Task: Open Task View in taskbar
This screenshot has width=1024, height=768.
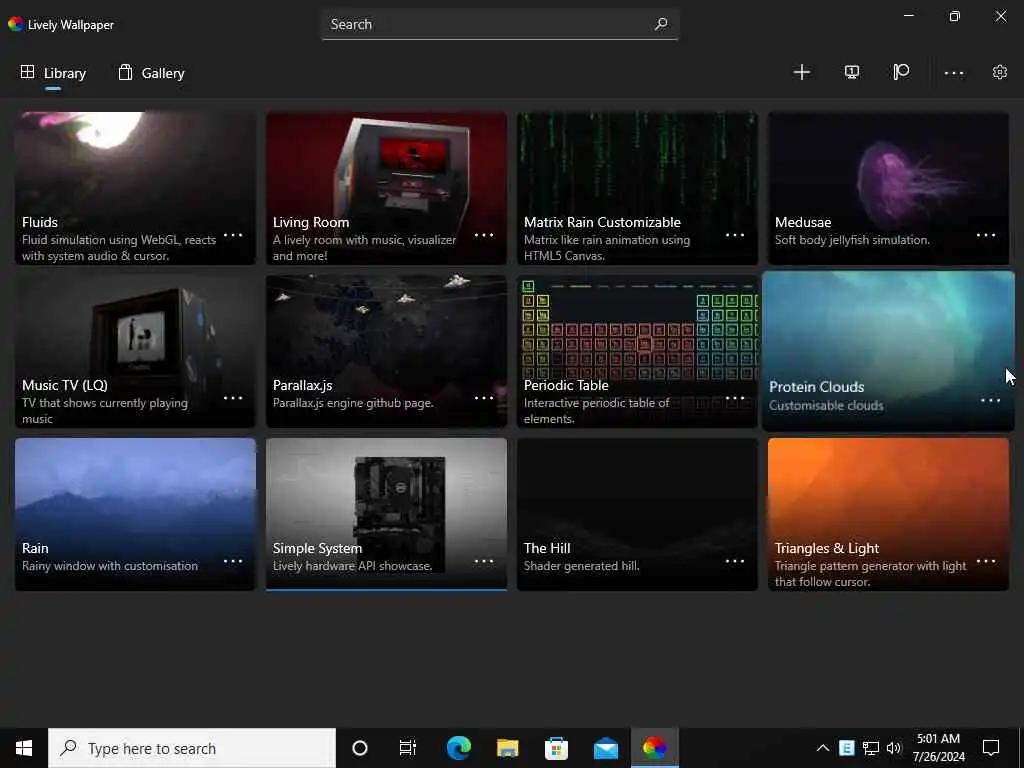Action: pos(408,748)
